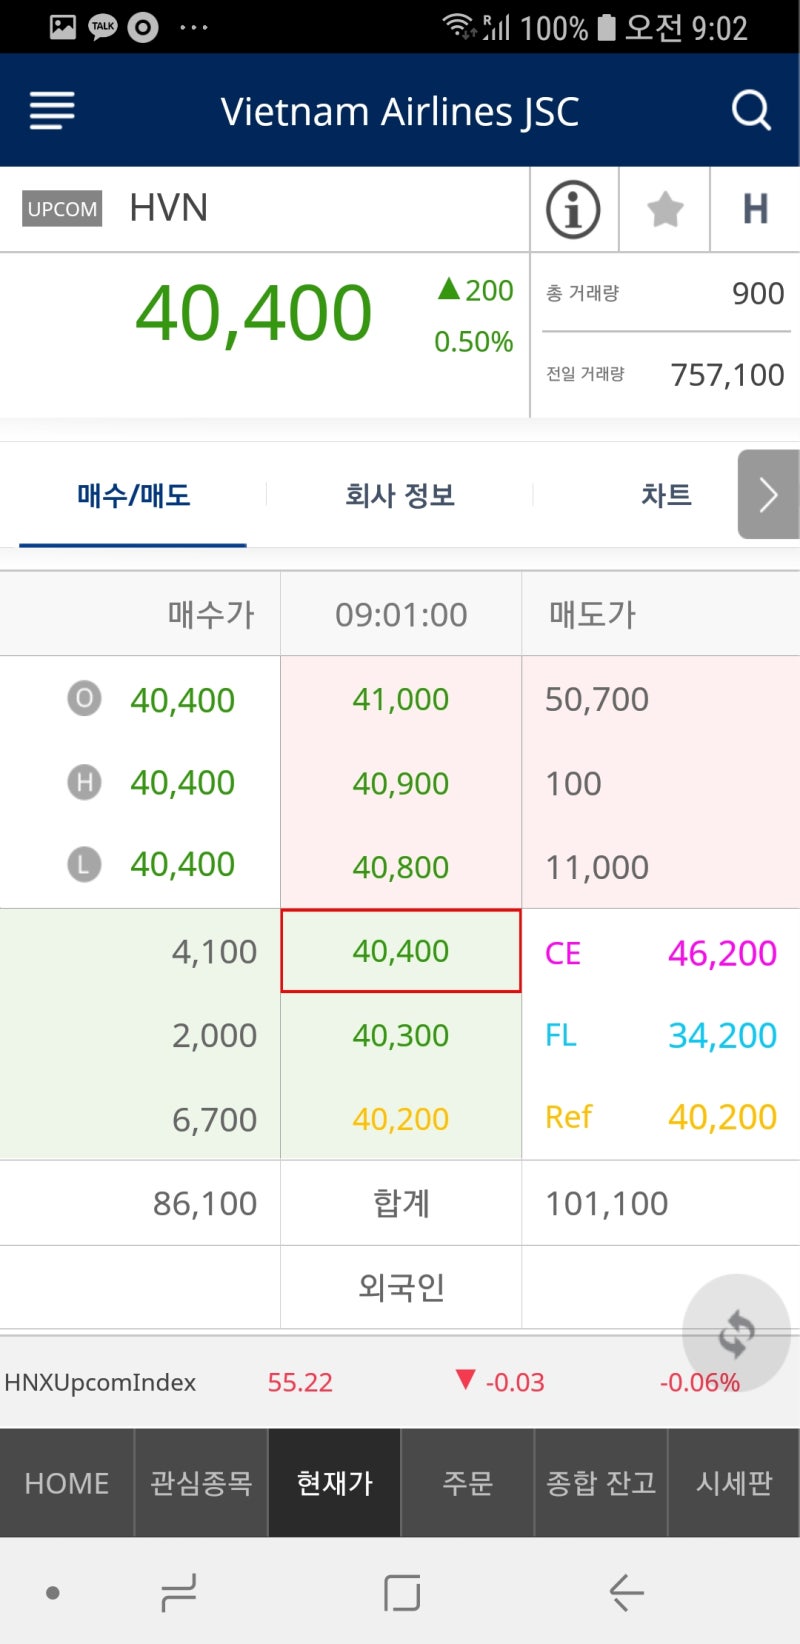Image resolution: width=800 pixels, height=1644 pixels.
Task: Tap the circular refresh quotes icon
Action: pos(736,1333)
